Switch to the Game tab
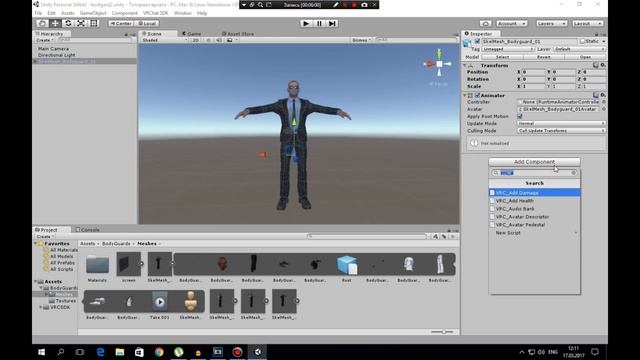This screenshot has width=640, height=360. [x=192, y=33]
